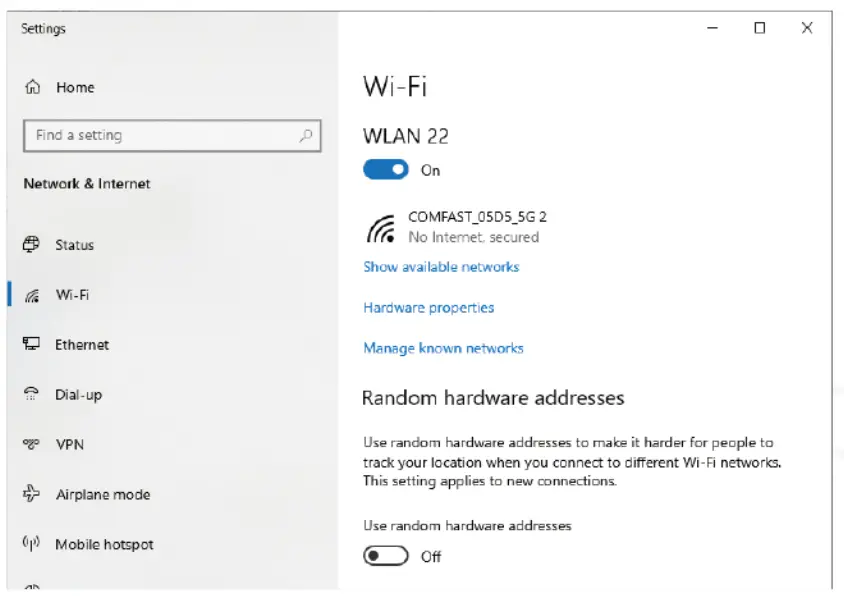
Task: Enable random hardware addresses
Action: point(385,555)
